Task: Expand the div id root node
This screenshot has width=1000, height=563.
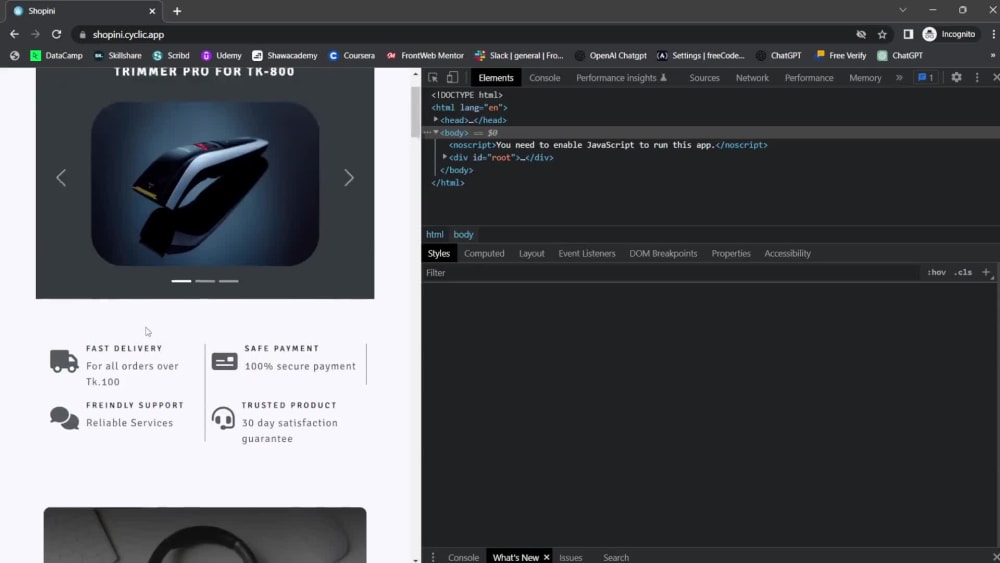Action: [445, 157]
